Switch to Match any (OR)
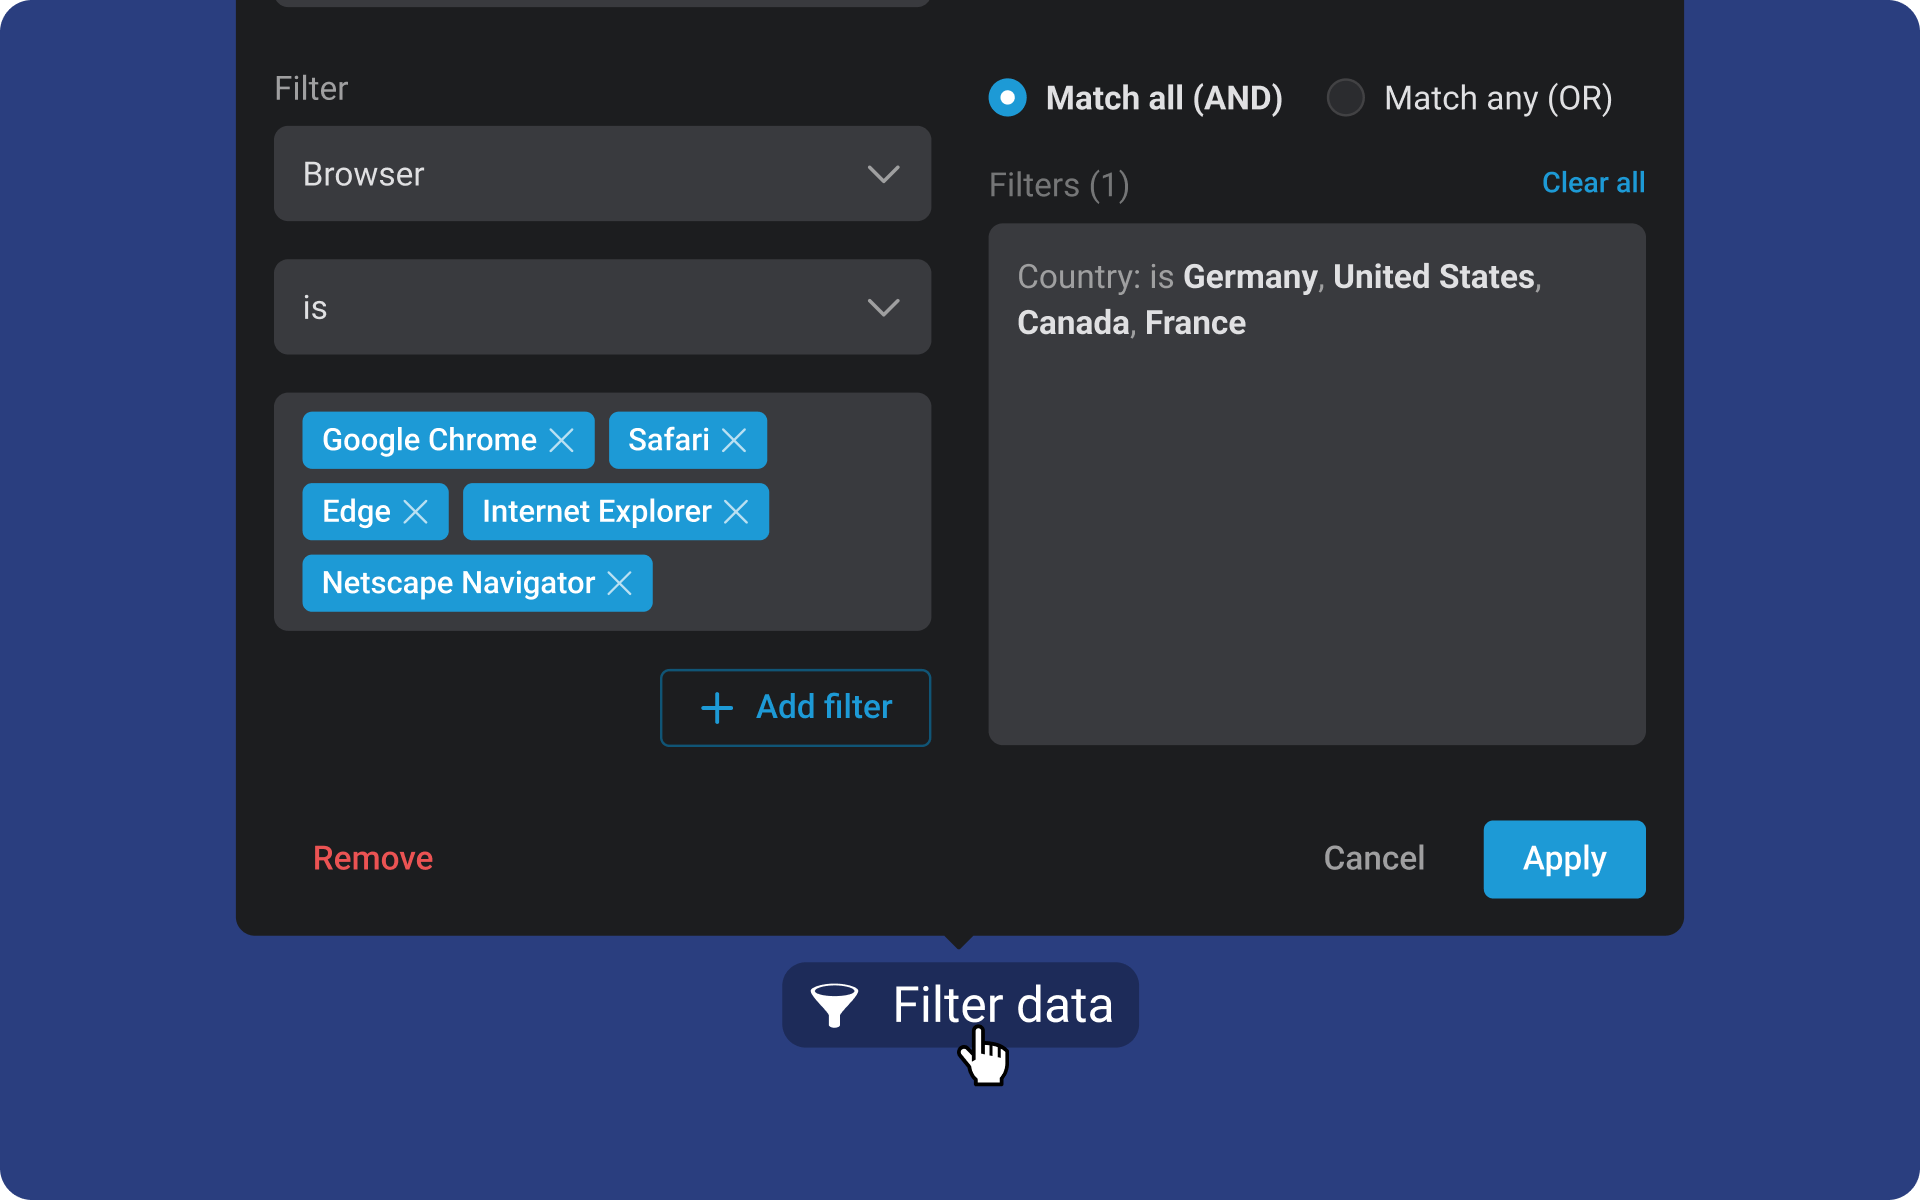Image resolution: width=1920 pixels, height=1200 pixels. [1347, 97]
